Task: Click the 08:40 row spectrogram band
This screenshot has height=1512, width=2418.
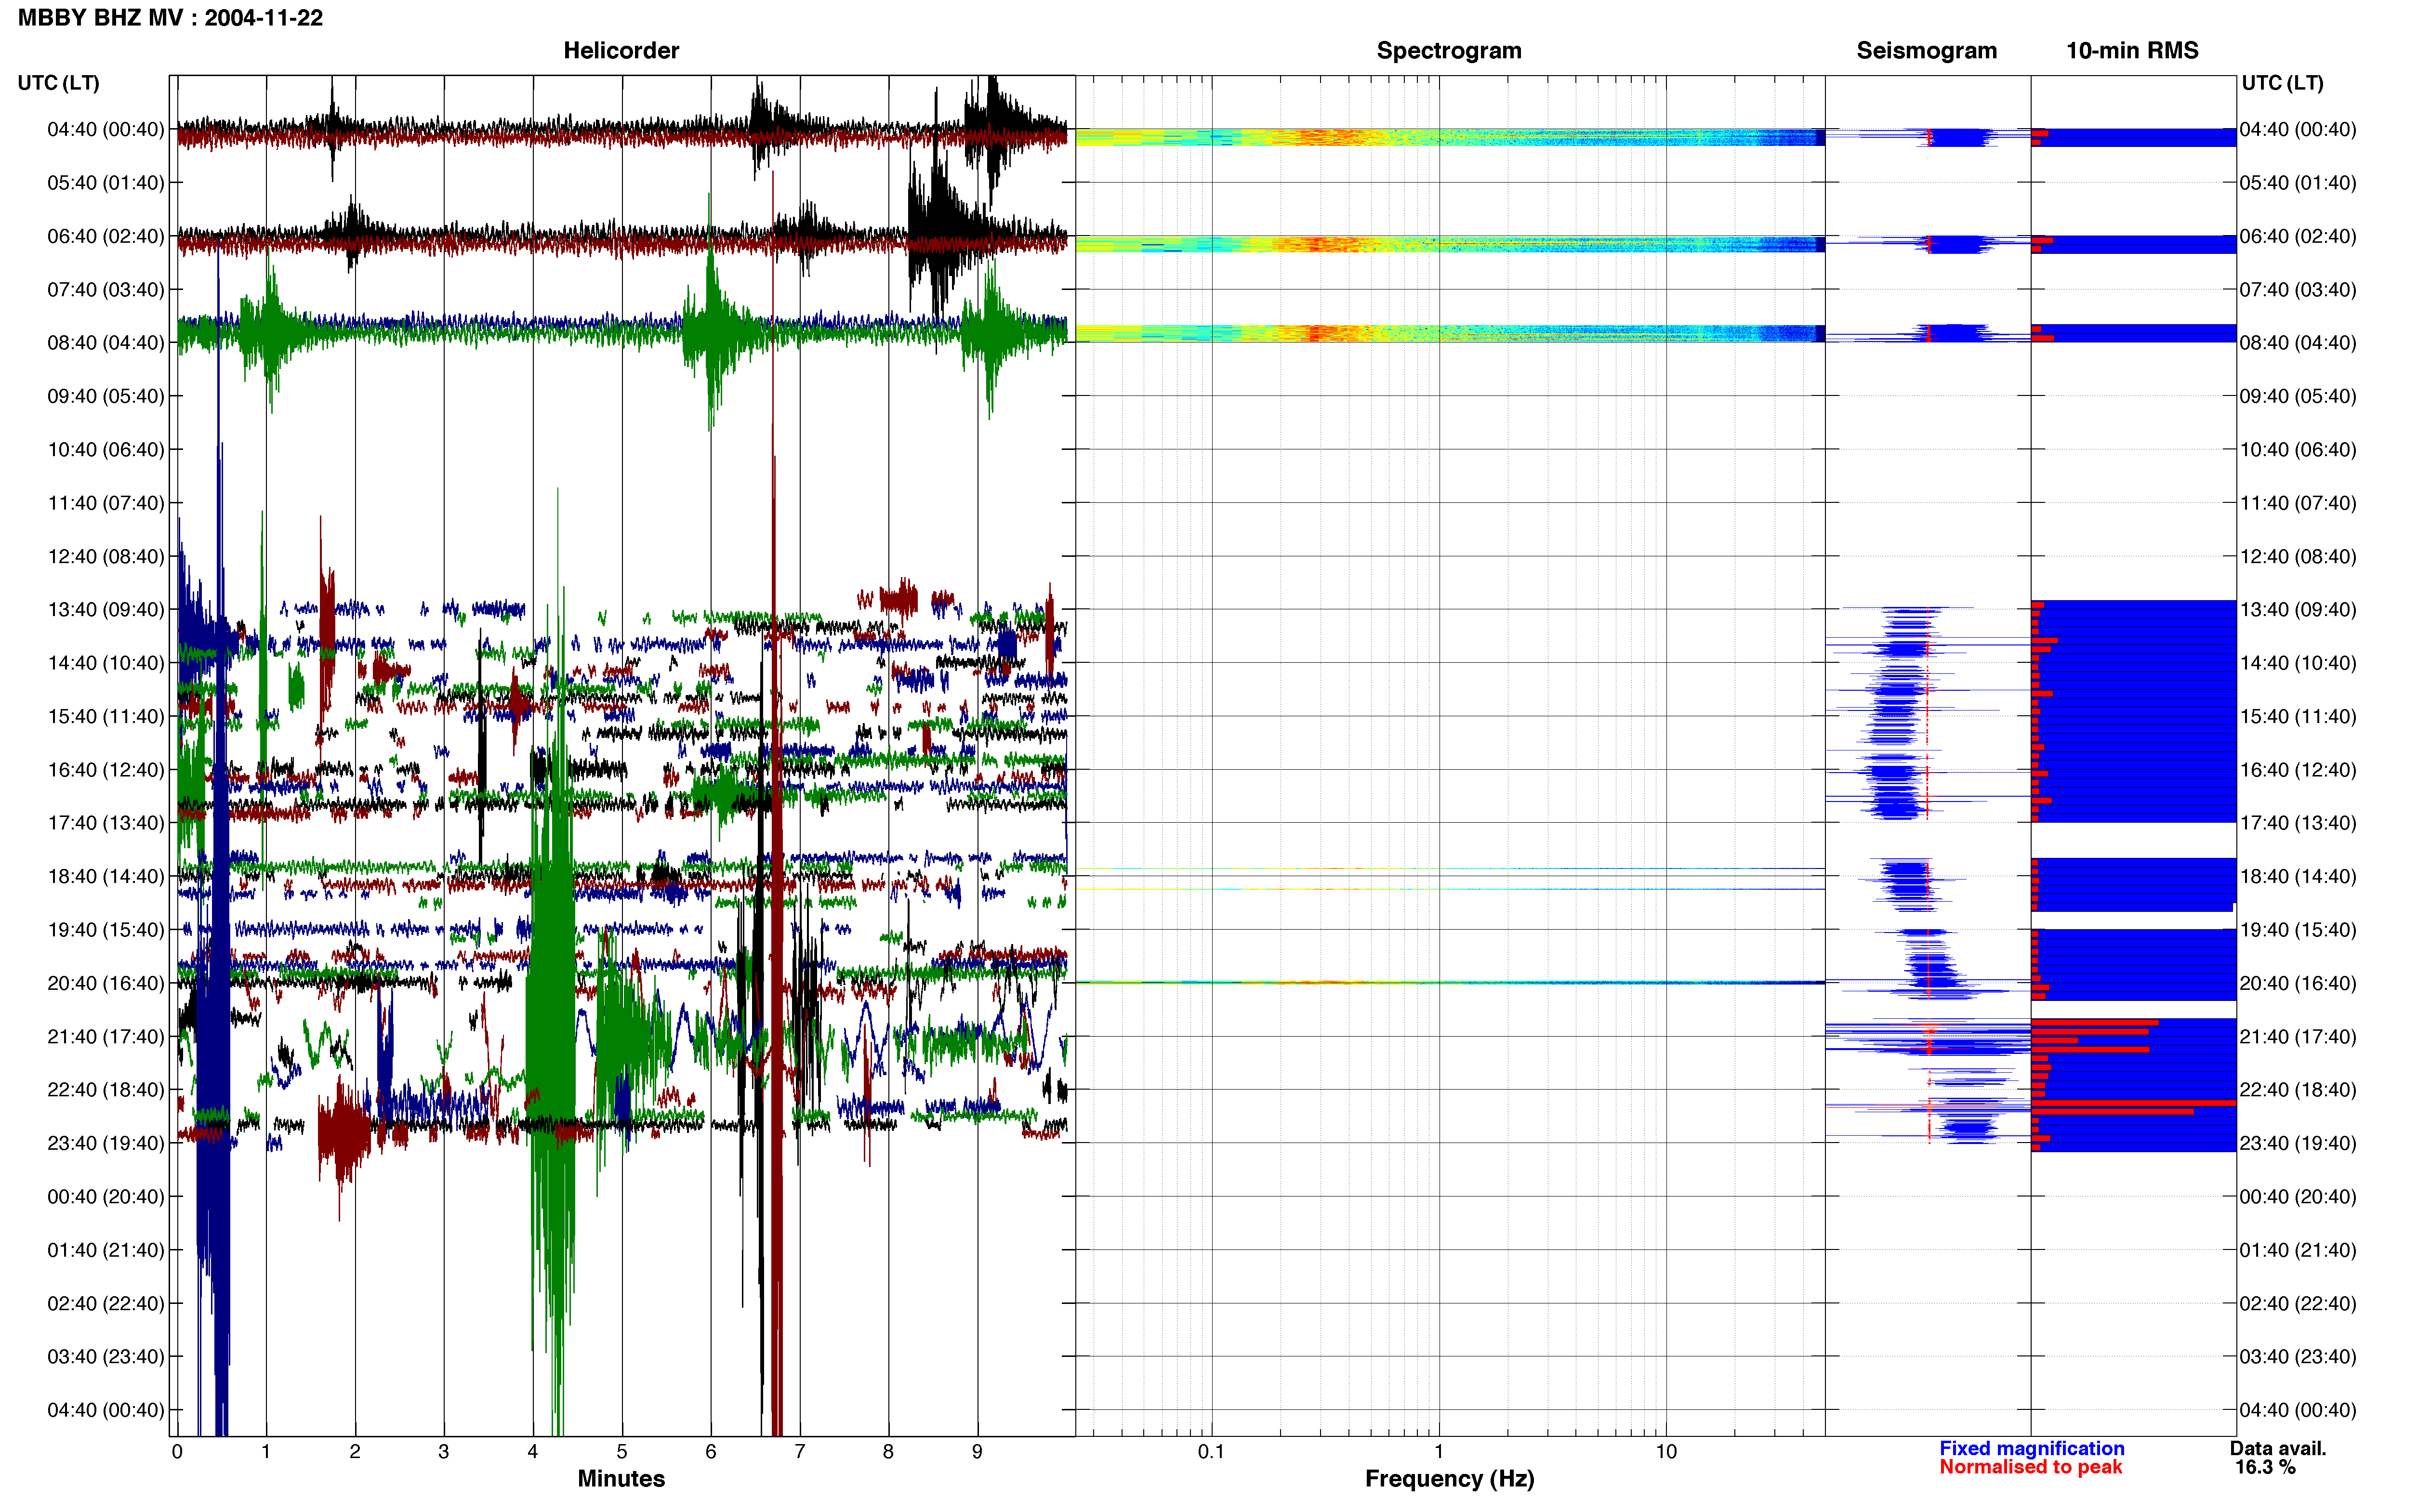Action: pyautogui.click(x=1450, y=333)
